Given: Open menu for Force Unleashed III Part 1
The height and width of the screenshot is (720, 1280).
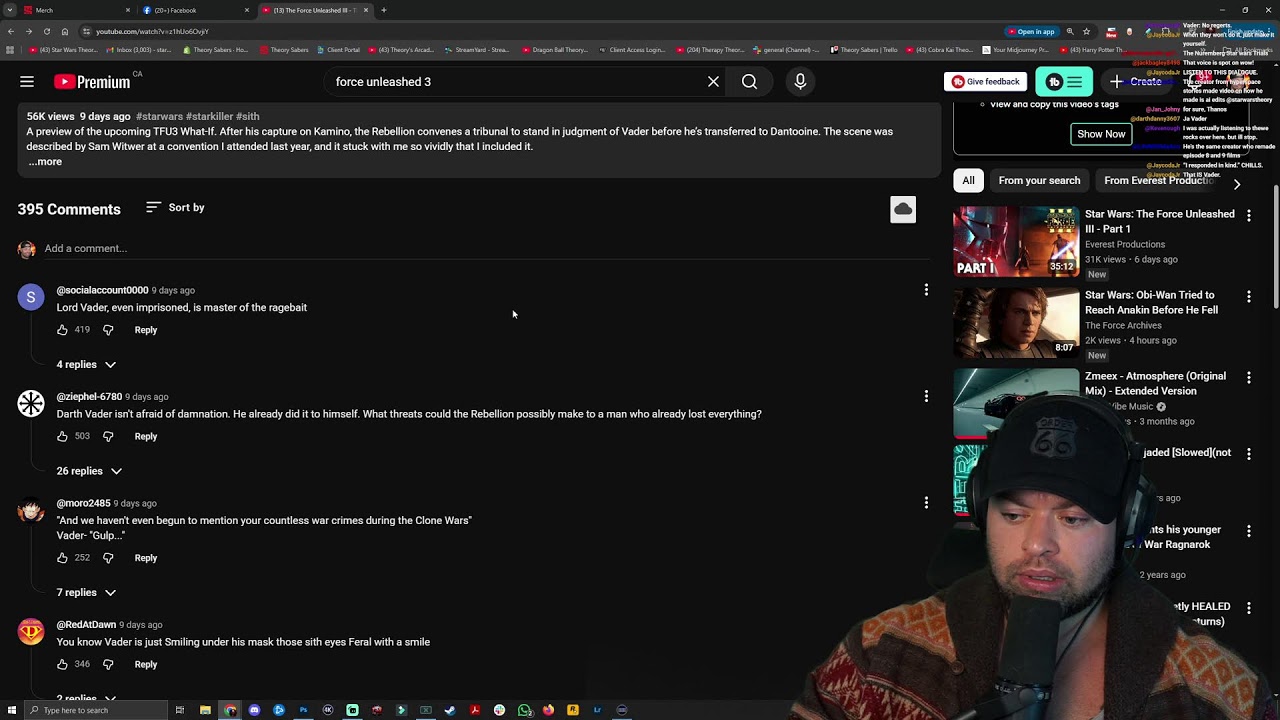Looking at the screenshot, I should tap(1248, 214).
